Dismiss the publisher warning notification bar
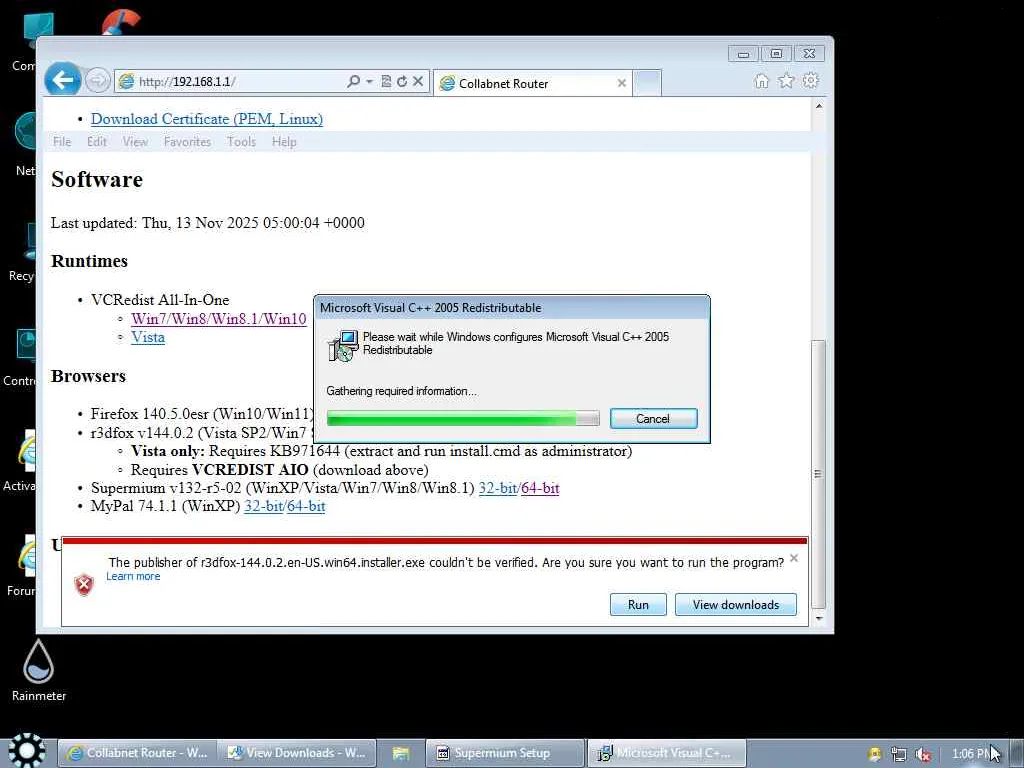1024x768 pixels. [x=793, y=558]
